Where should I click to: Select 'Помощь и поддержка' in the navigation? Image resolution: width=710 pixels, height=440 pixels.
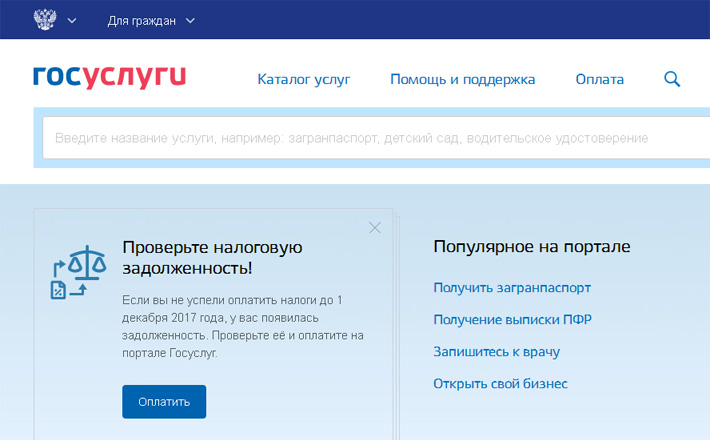coord(462,79)
